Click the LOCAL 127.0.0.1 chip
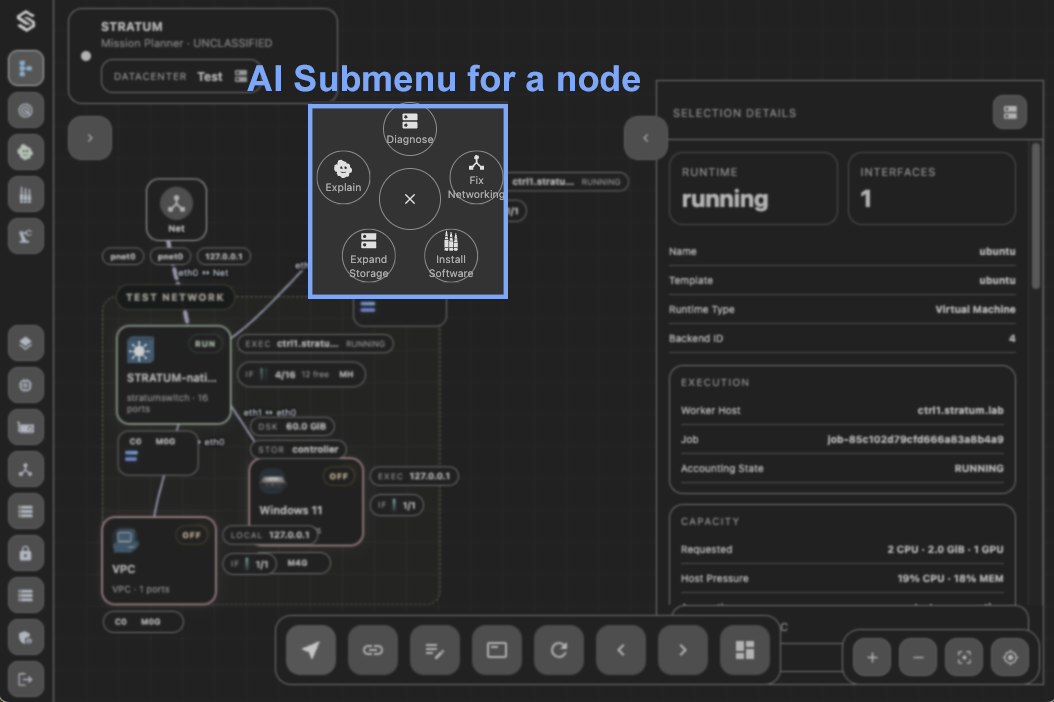Image resolution: width=1054 pixels, height=702 pixels. point(270,535)
